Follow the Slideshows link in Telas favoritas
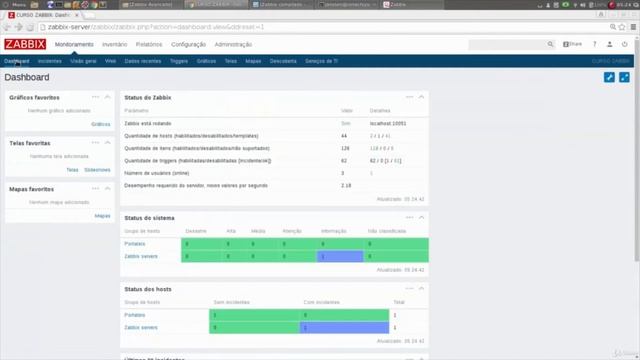This screenshot has width=640, height=360. tap(97, 170)
